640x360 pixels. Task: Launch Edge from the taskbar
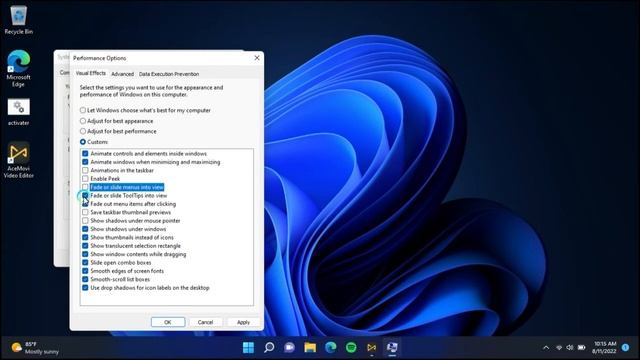pyautogui.click(x=331, y=347)
